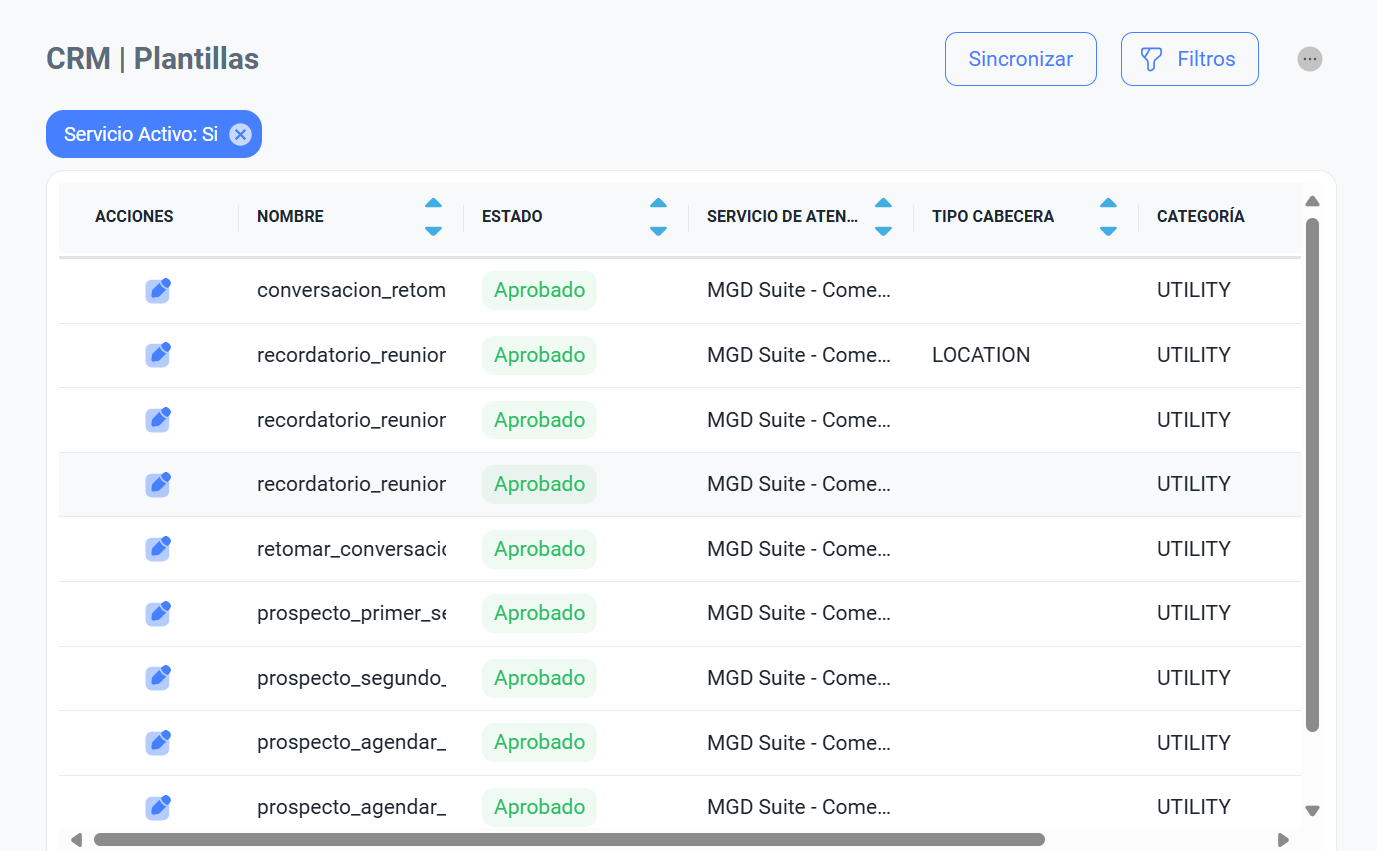Sort Estado column ascending with up arrow
Viewport: 1377px width, 851px height.
click(x=658, y=203)
